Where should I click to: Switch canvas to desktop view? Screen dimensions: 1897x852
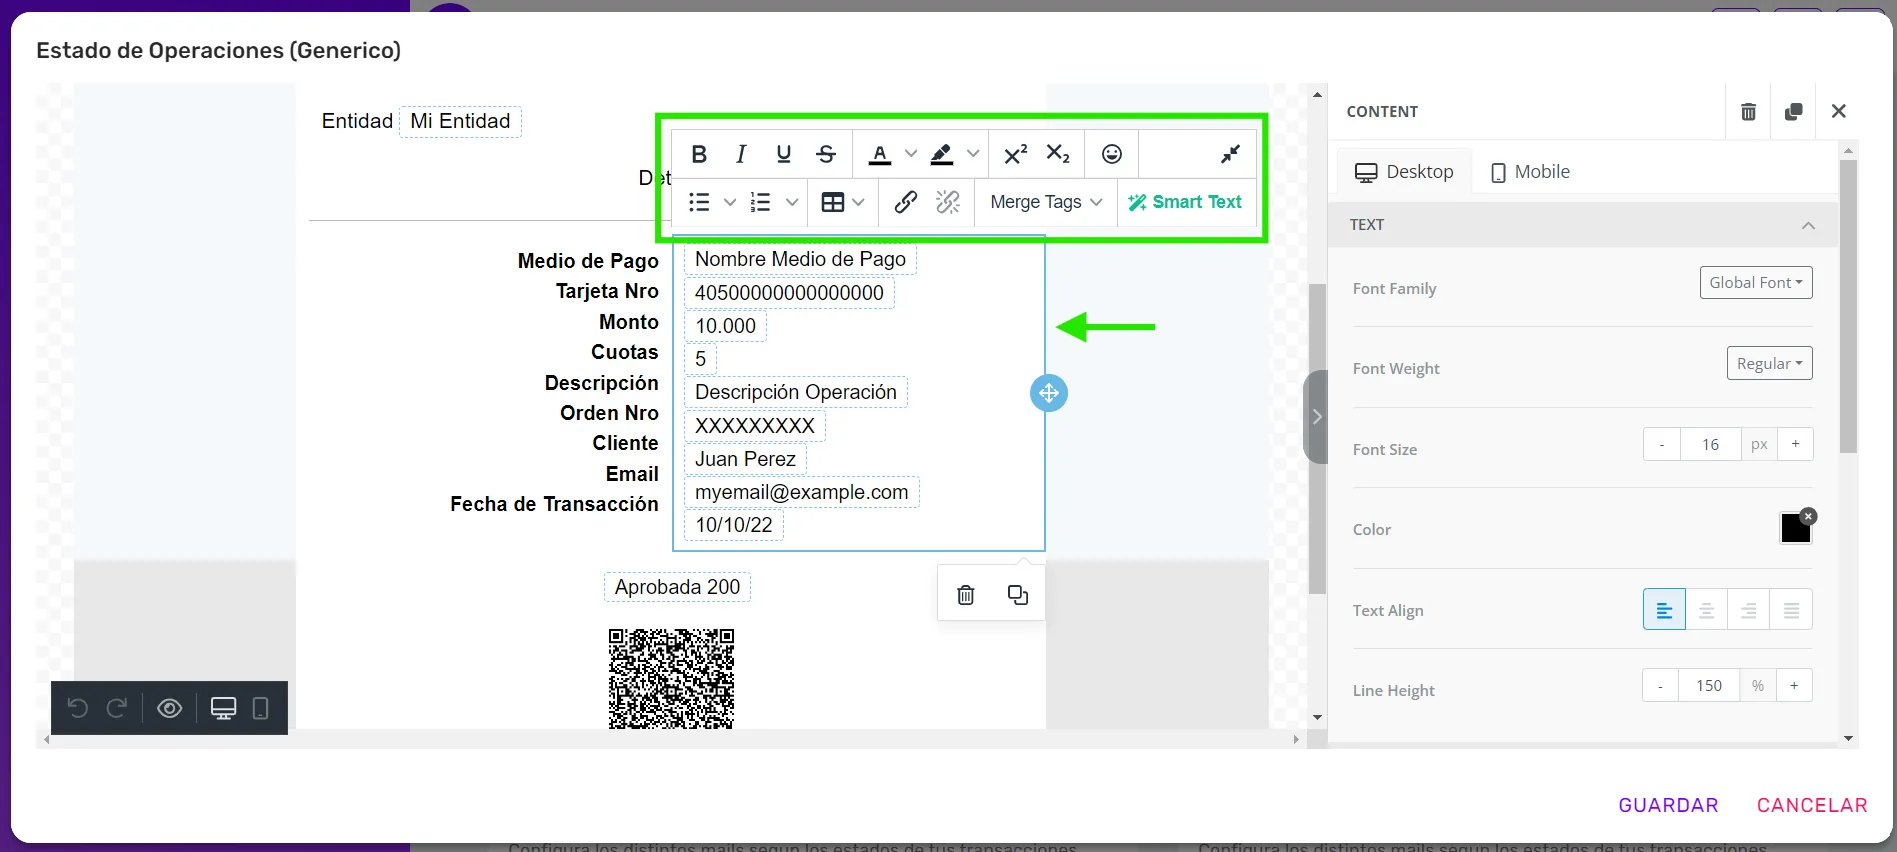point(223,708)
